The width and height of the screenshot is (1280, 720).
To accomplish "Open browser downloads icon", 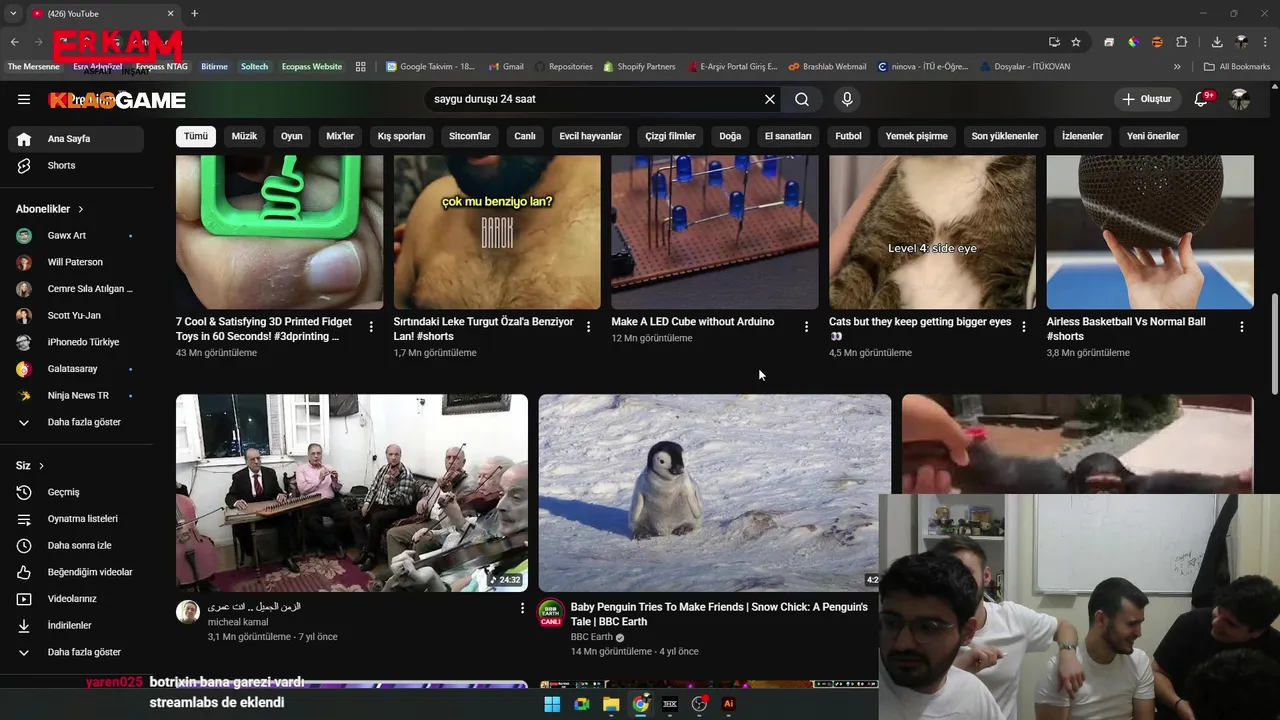I will (x=1217, y=42).
